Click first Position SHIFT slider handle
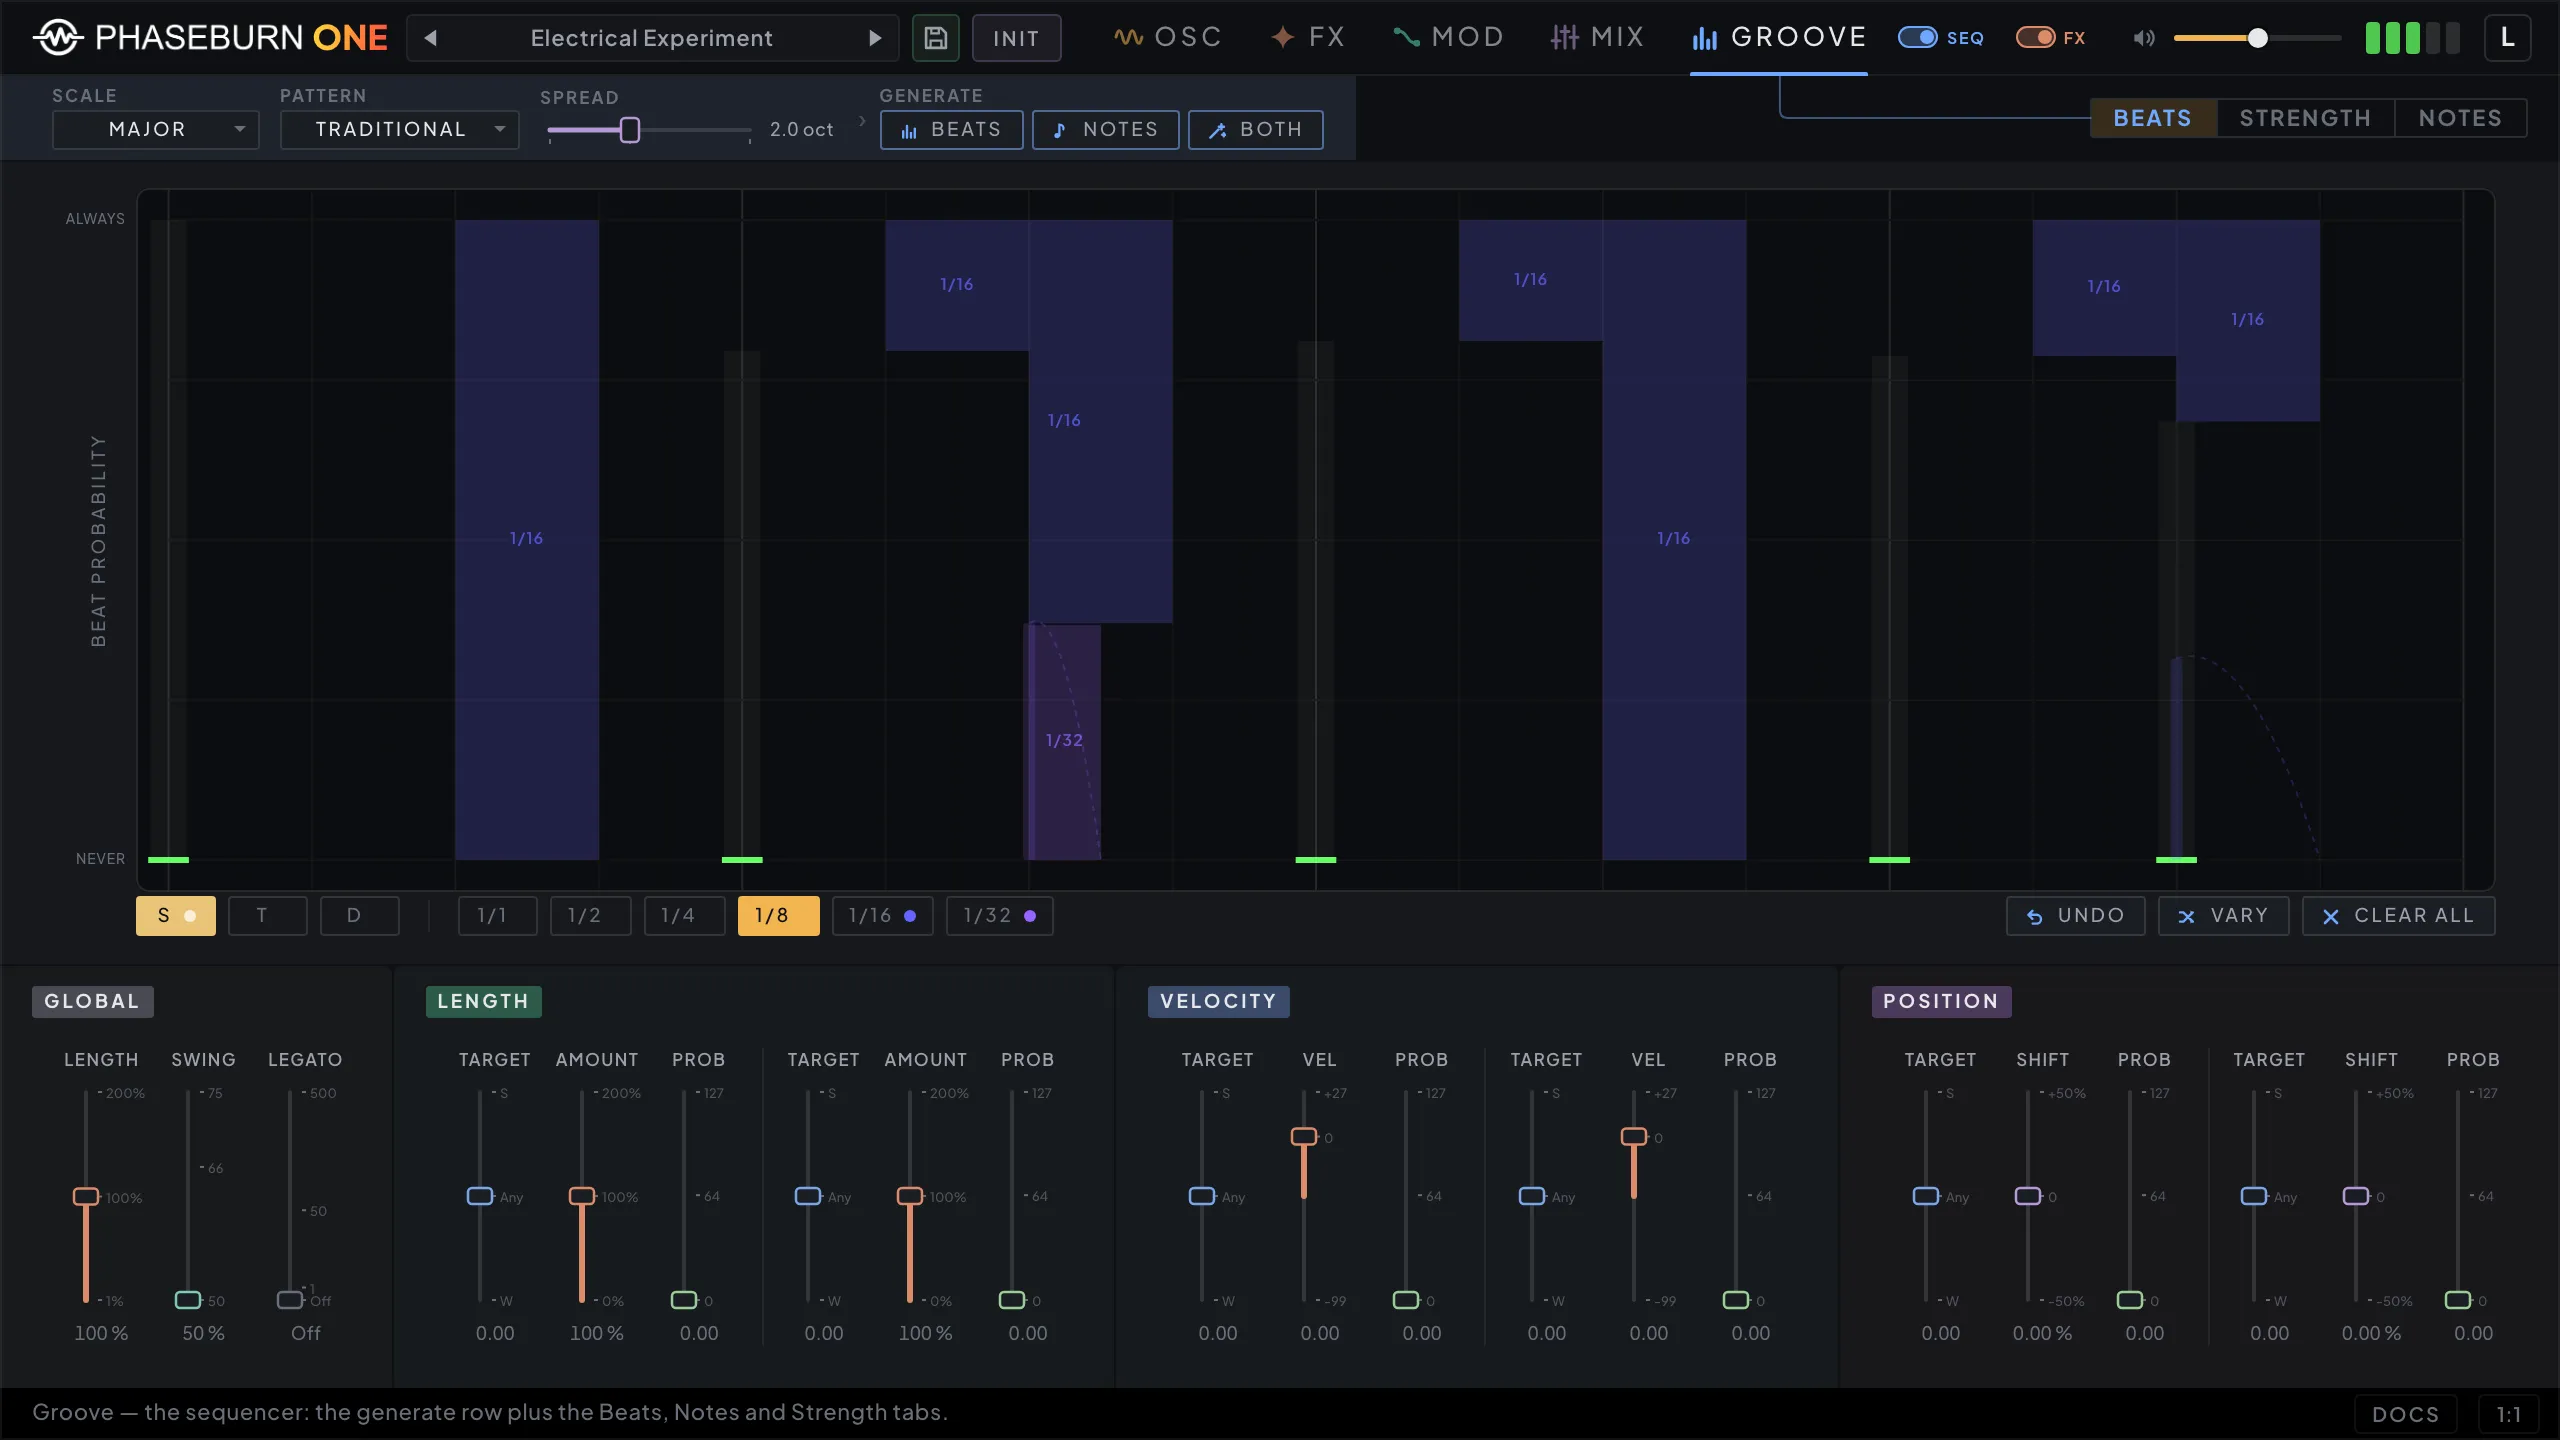The width and height of the screenshot is (2560, 1440). [2028, 1196]
